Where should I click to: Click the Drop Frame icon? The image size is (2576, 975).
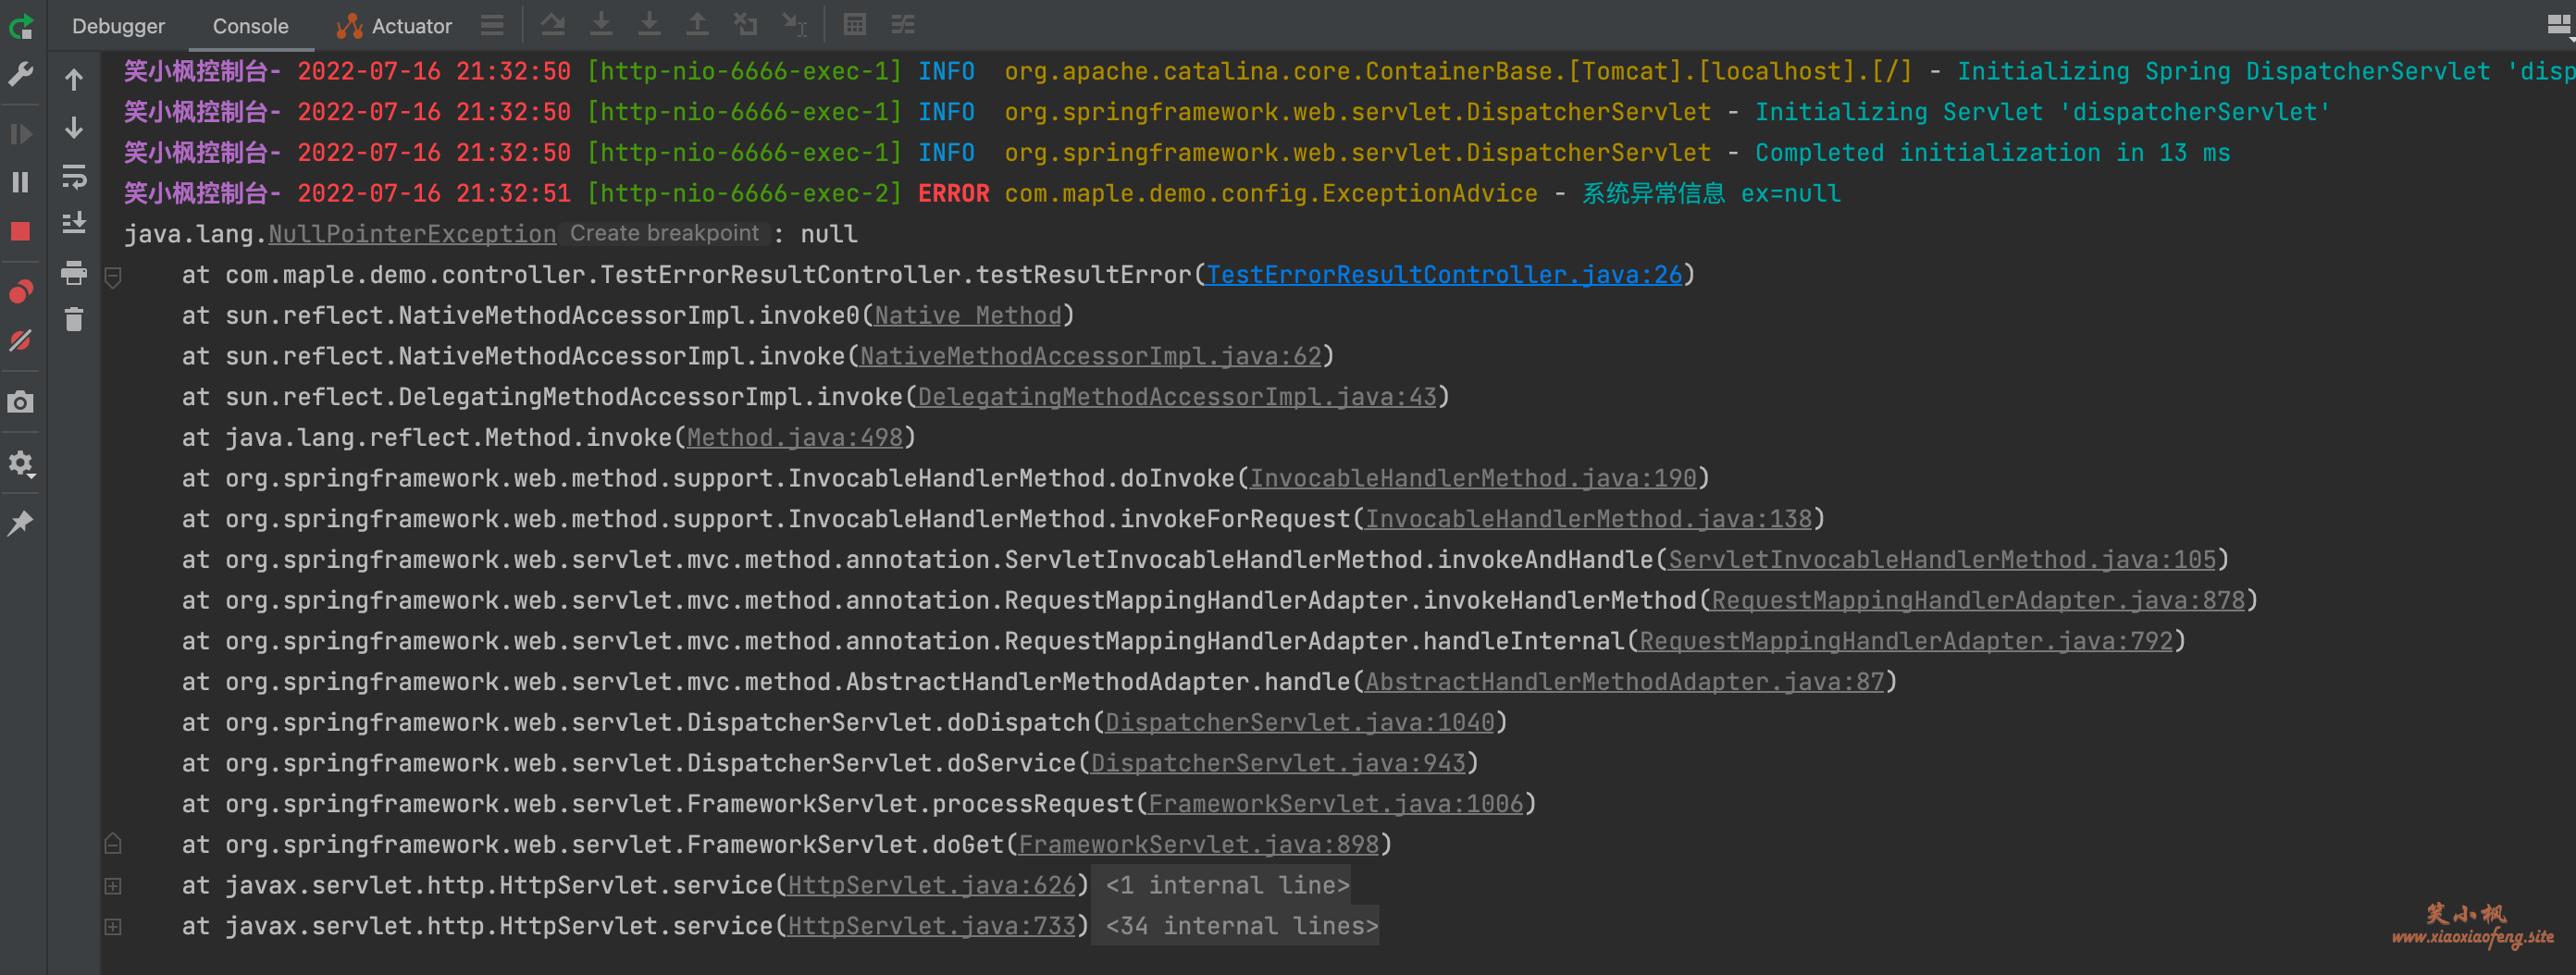(x=746, y=24)
